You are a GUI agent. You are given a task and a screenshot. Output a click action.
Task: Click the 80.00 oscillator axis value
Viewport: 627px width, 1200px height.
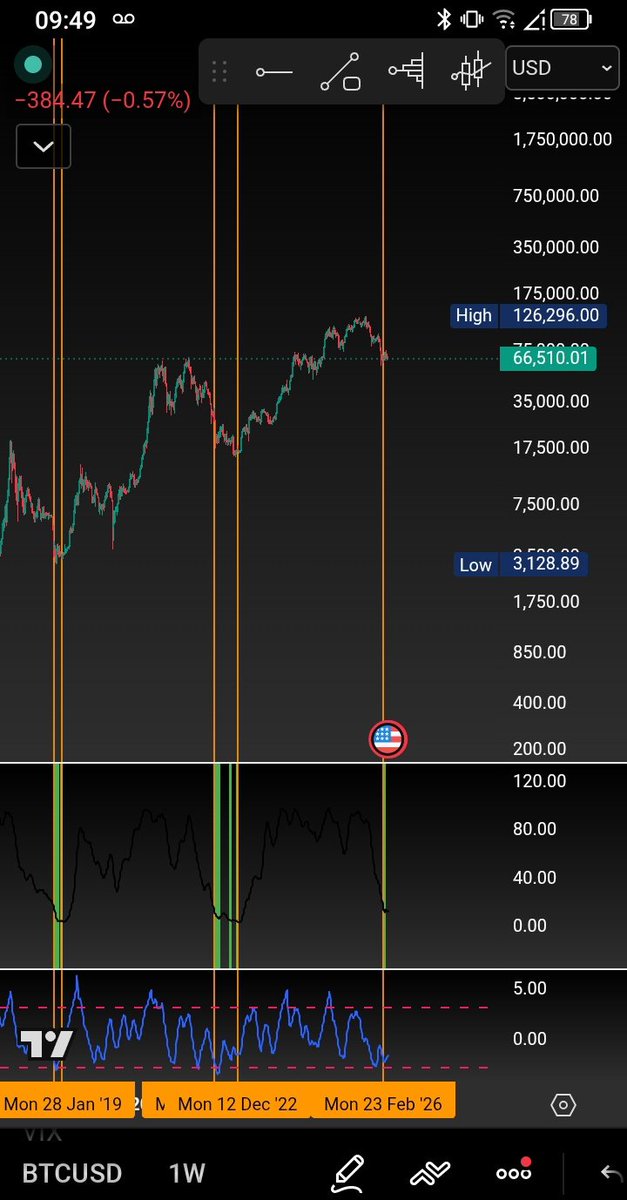pyautogui.click(x=534, y=828)
